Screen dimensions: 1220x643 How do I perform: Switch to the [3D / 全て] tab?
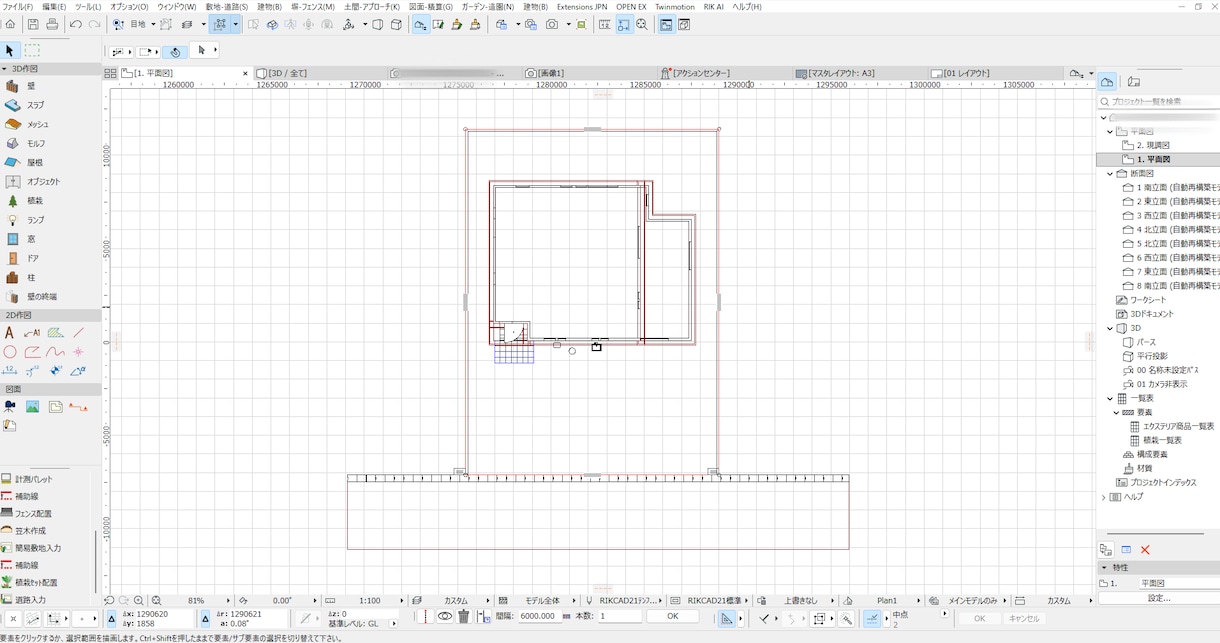click(322, 73)
